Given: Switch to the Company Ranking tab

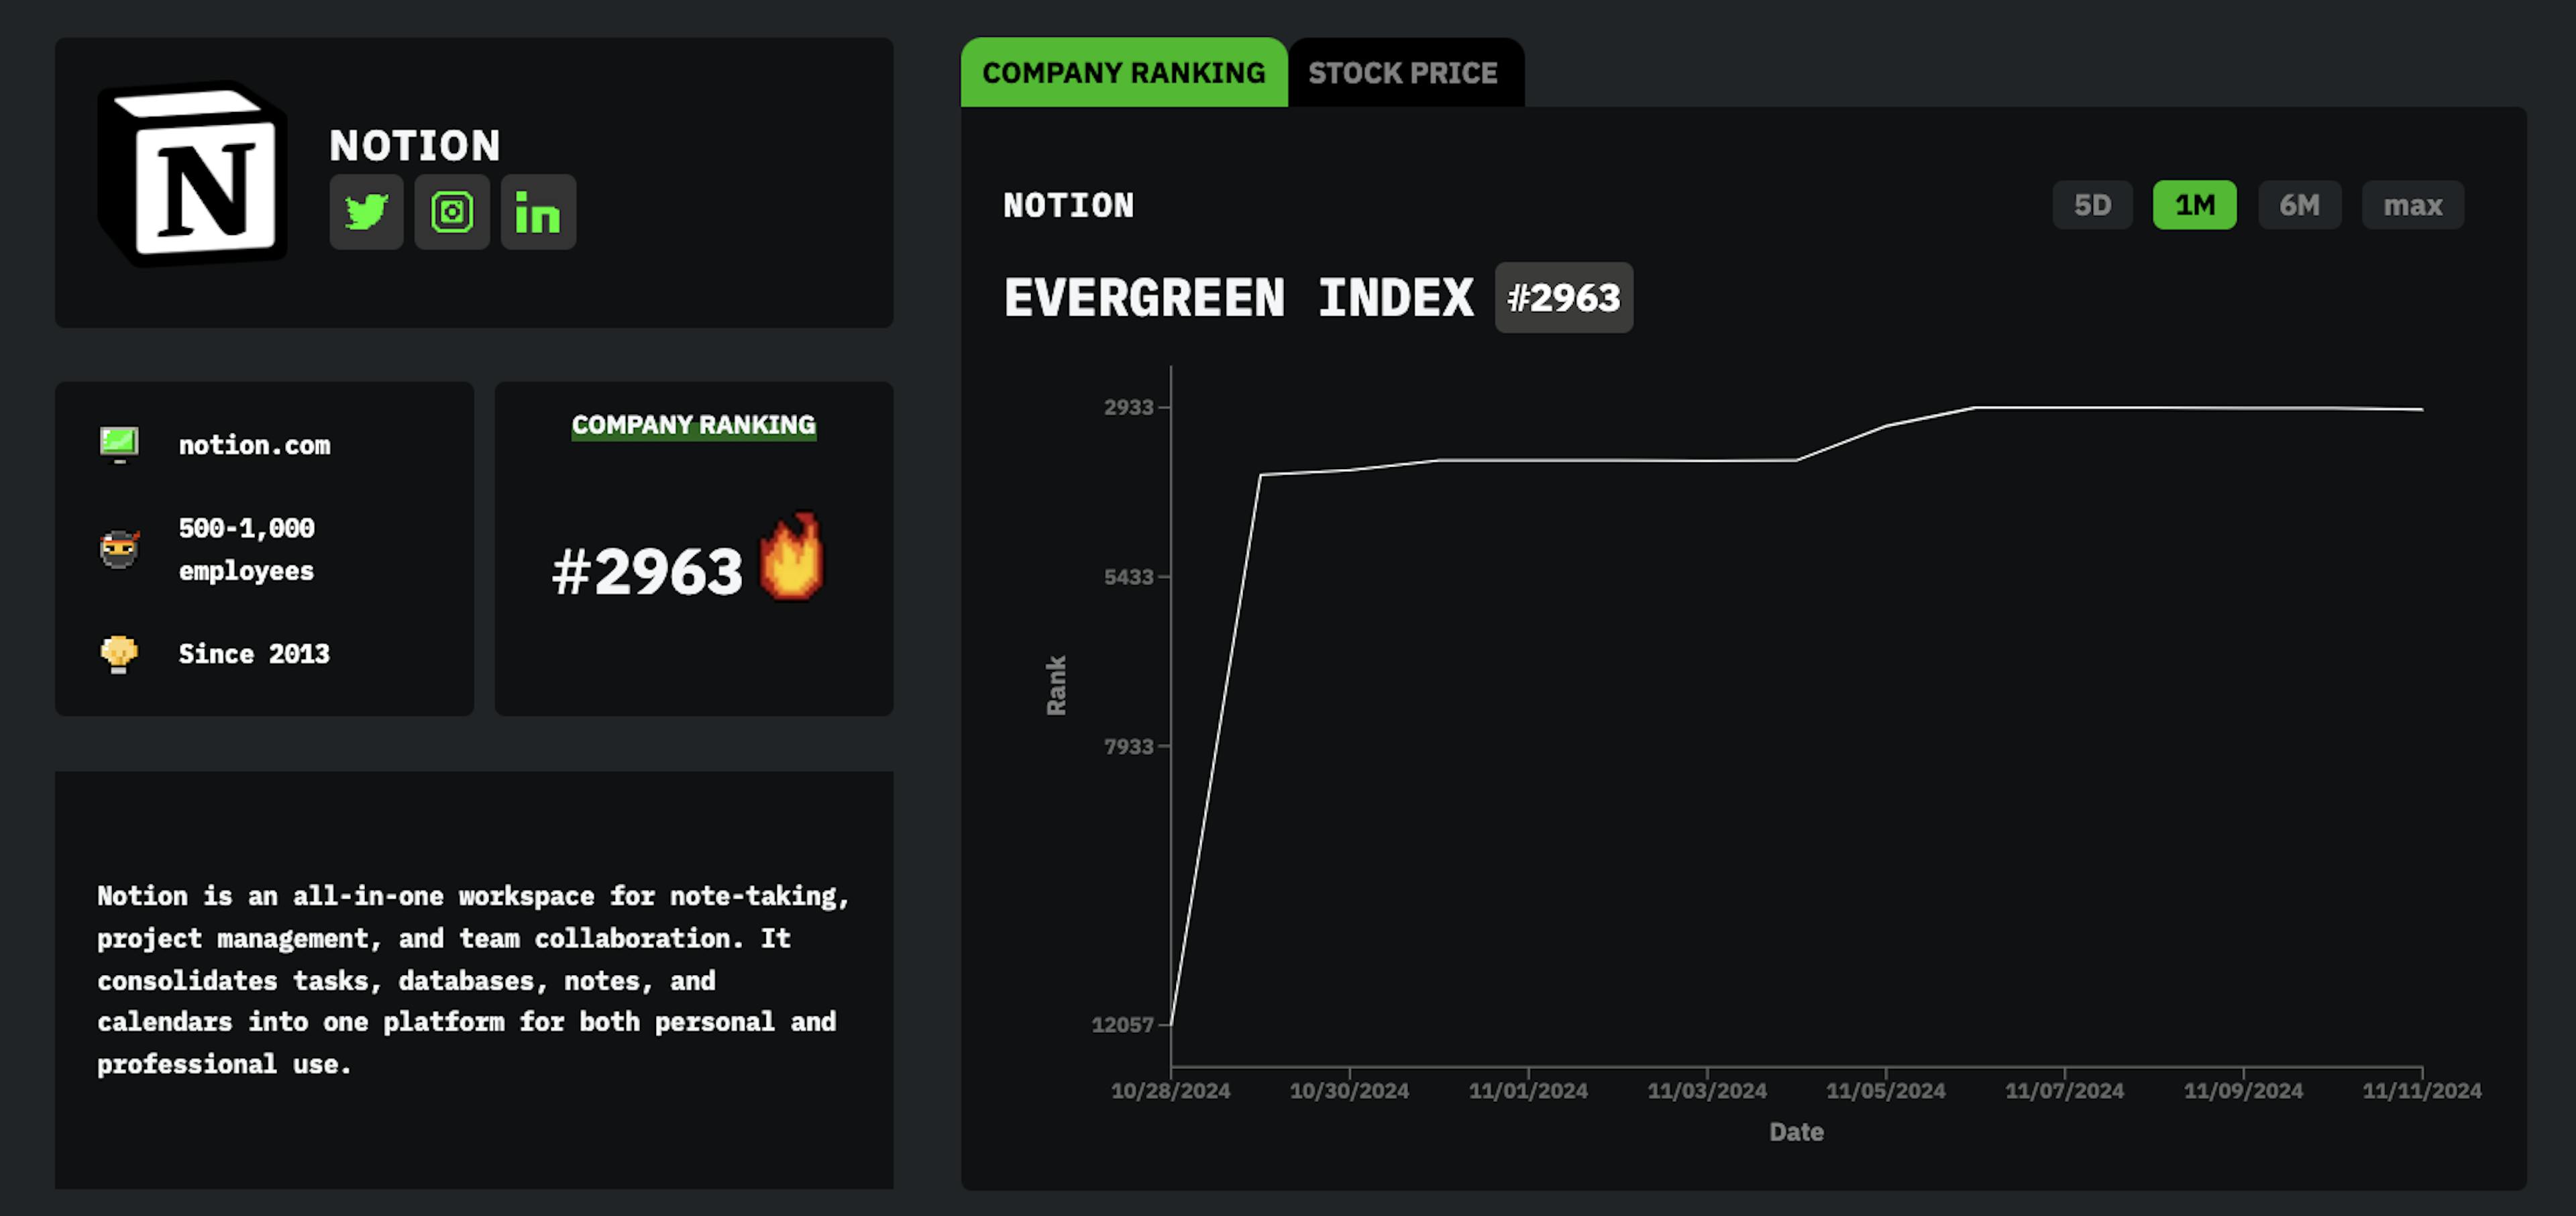Looking at the screenshot, I should (1123, 73).
